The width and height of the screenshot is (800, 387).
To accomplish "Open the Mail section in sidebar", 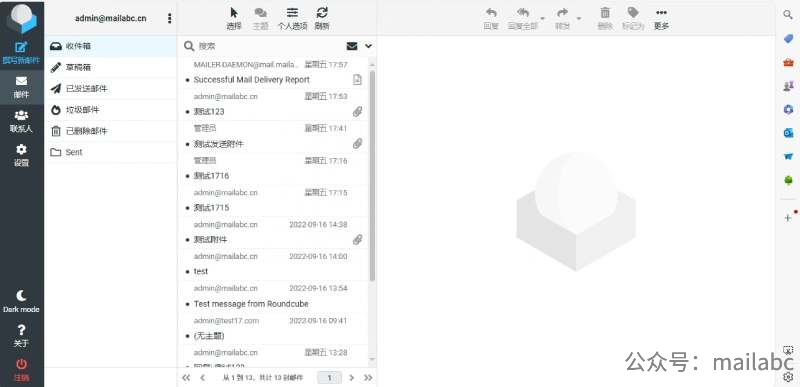I will click(21, 87).
